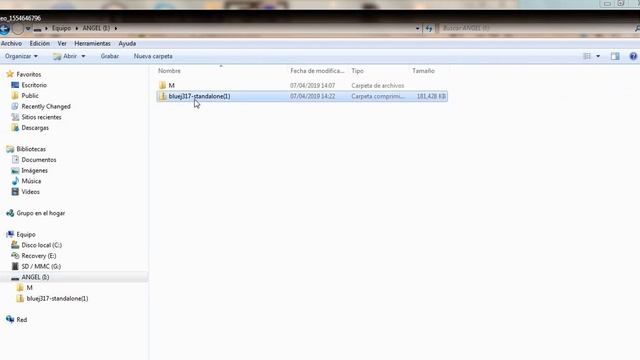Refresh the folder view
Viewport: 640px width, 360px height.
coord(429,29)
